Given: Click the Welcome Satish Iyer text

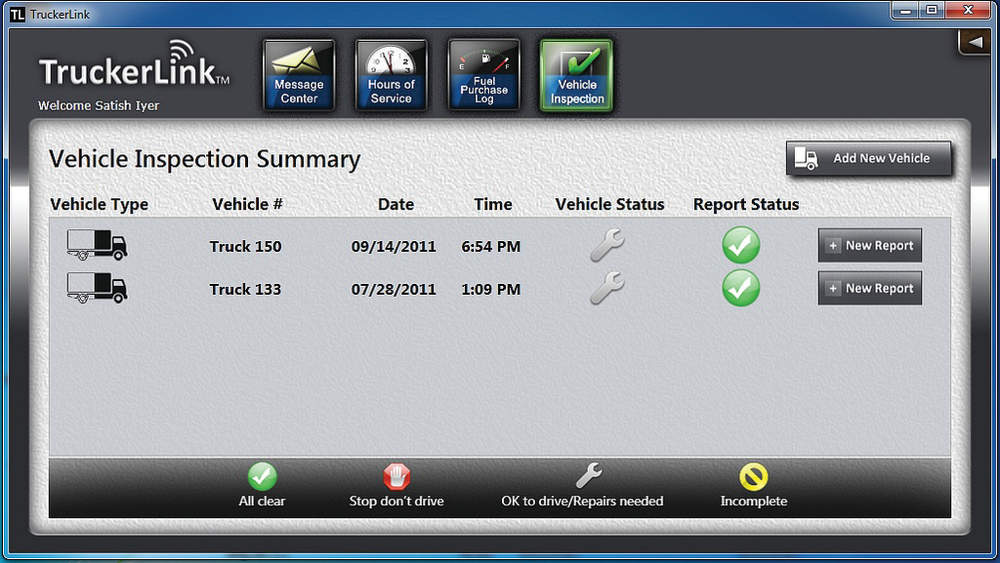Looking at the screenshot, I should 99,106.
